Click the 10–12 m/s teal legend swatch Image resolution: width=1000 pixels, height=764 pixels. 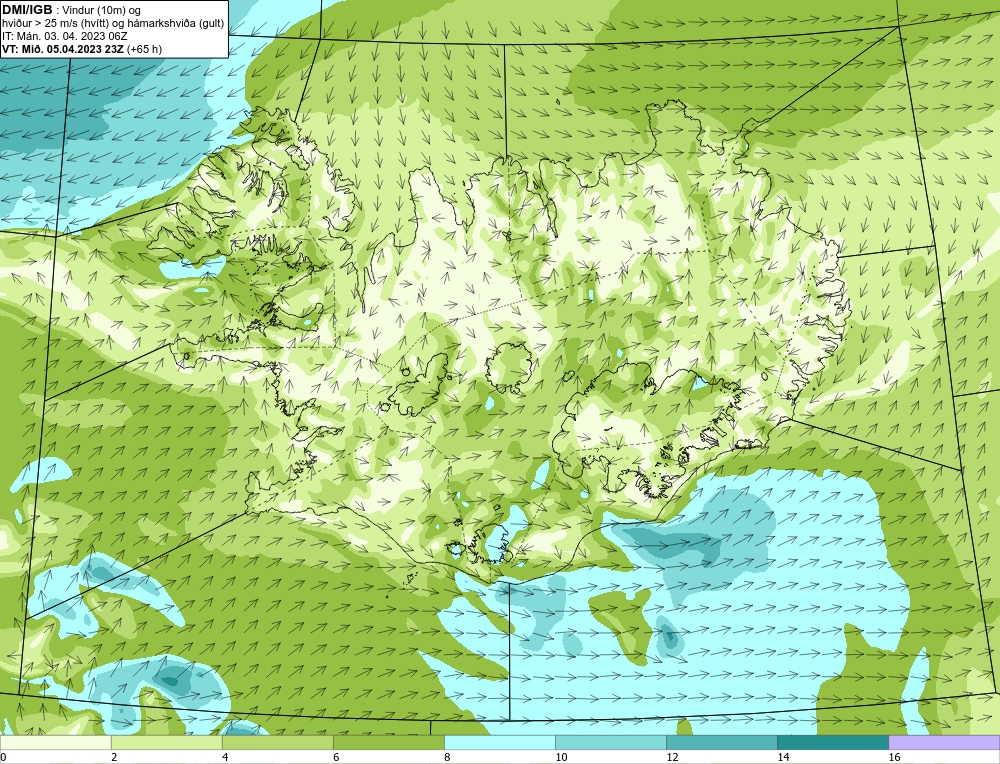point(610,742)
